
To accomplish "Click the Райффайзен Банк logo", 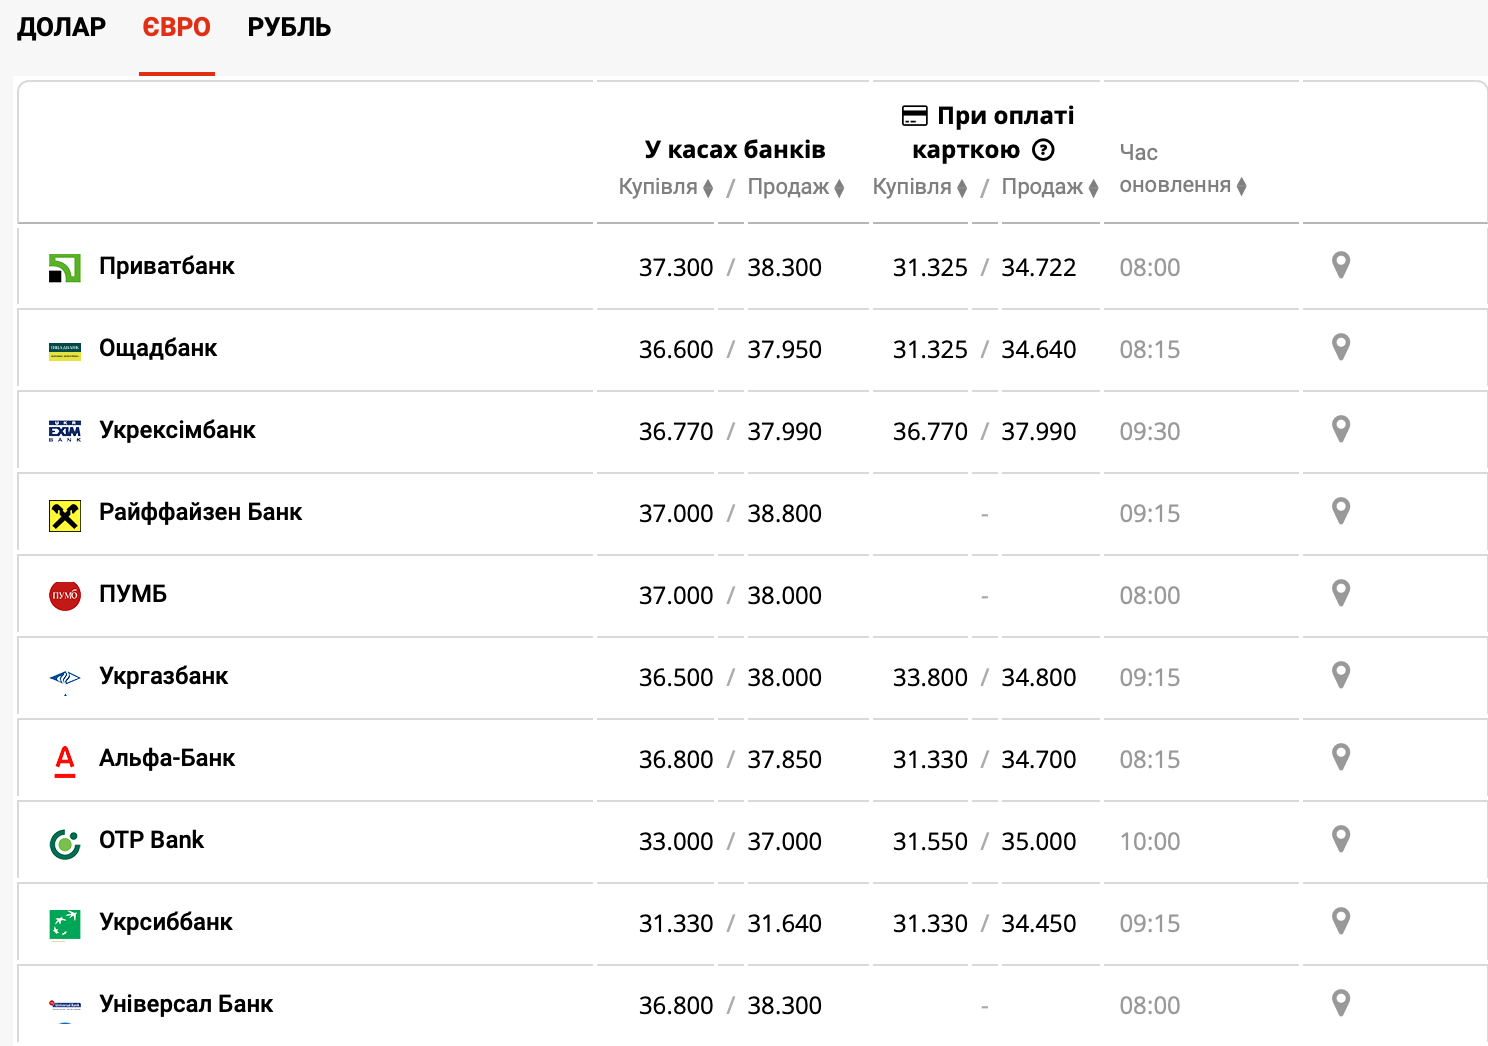I will click(65, 515).
